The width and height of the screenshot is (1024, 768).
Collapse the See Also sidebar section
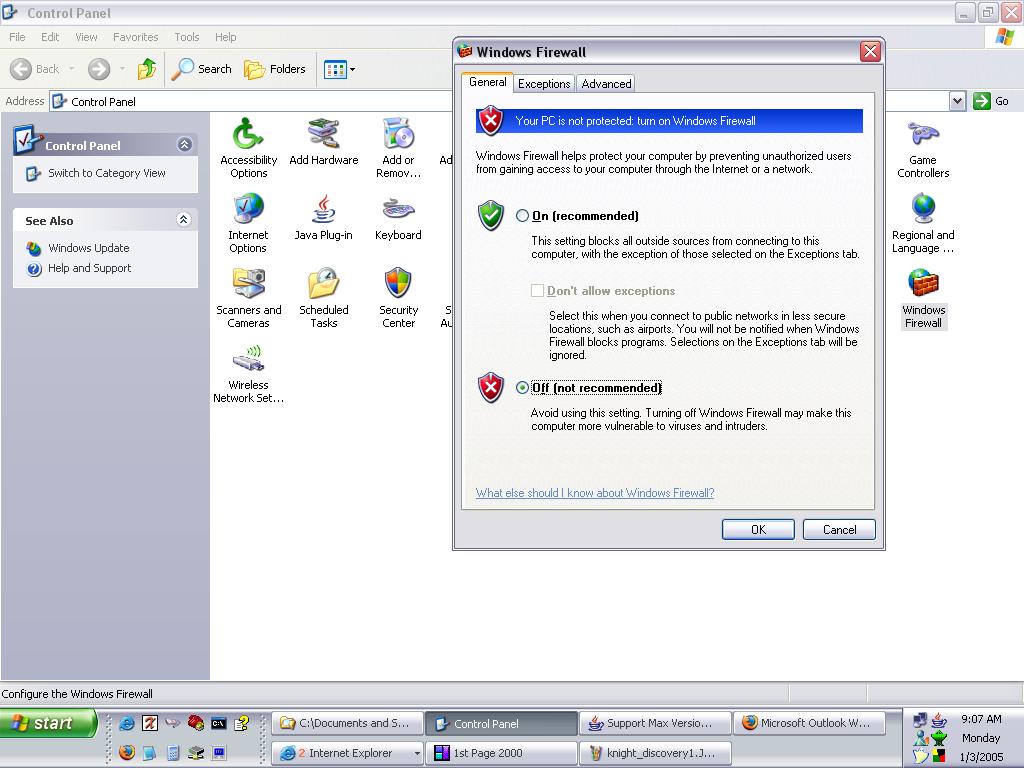pos(184,220)
